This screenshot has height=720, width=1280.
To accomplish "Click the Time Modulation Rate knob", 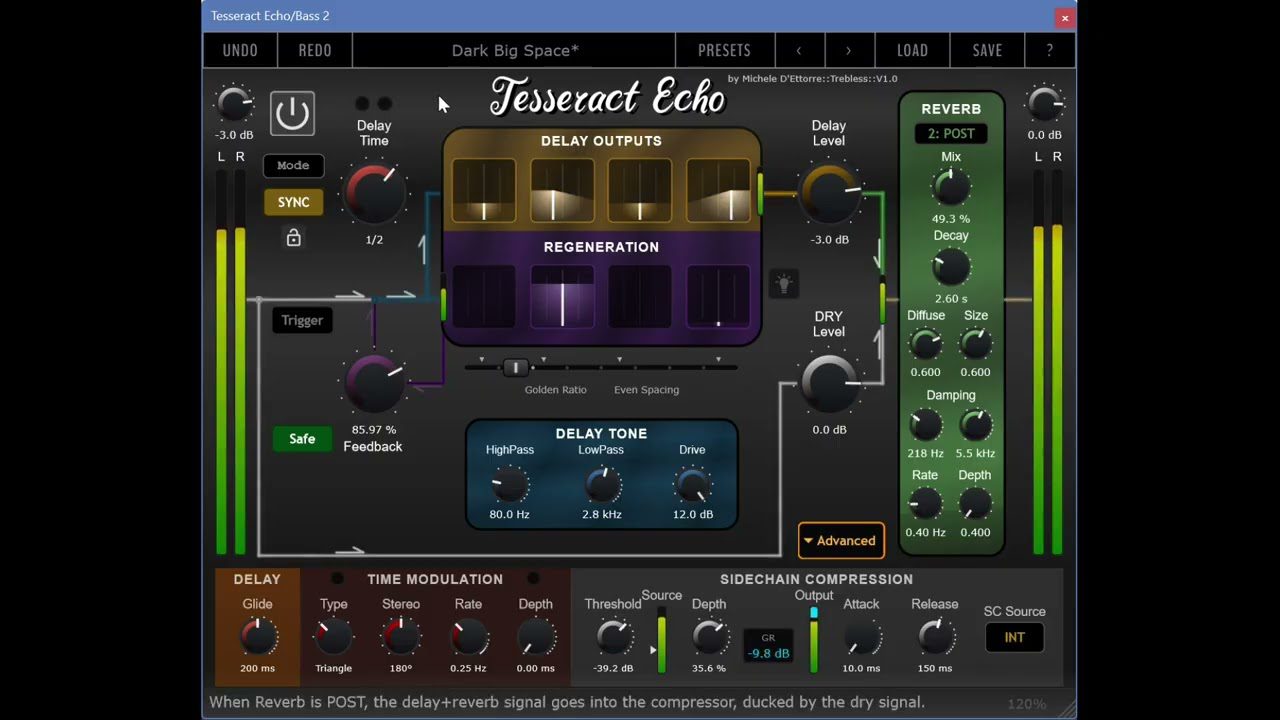I will [468, 637].
